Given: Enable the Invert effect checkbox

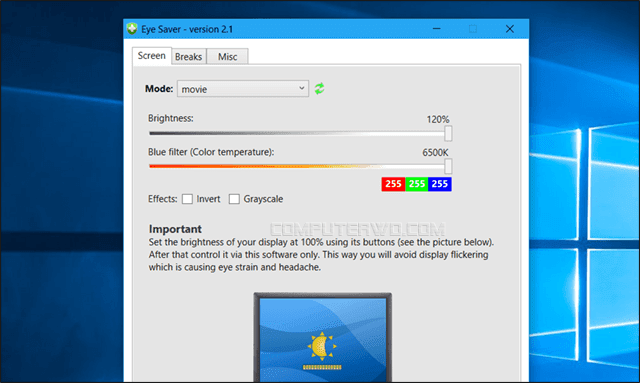Looking at the screenshot, I should point(187,199).
